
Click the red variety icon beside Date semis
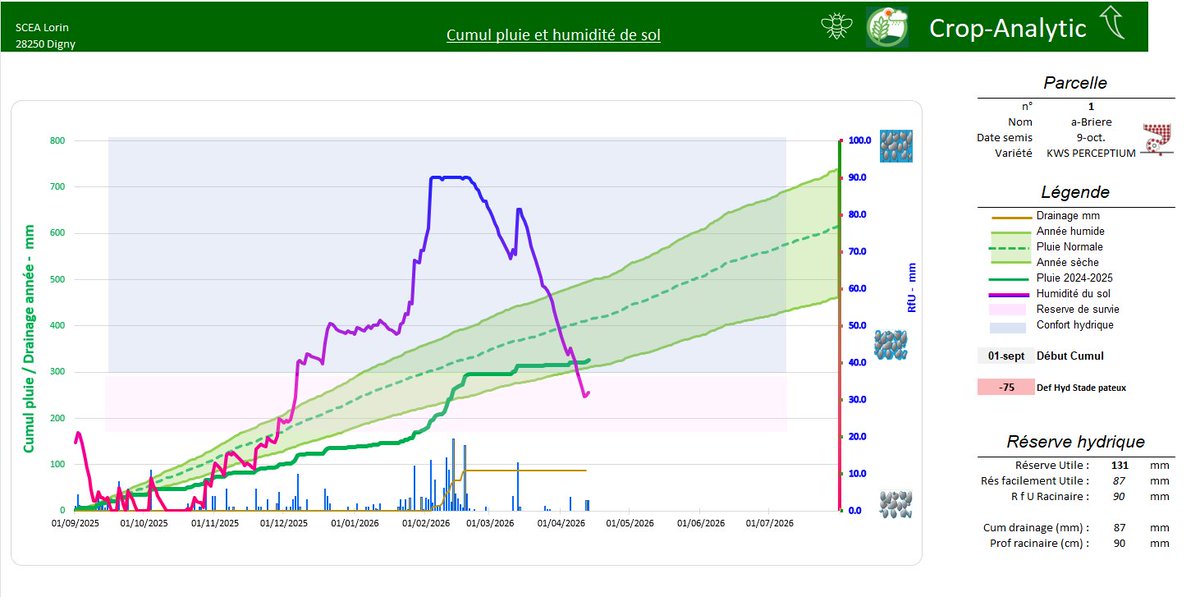coord(1156,138)
